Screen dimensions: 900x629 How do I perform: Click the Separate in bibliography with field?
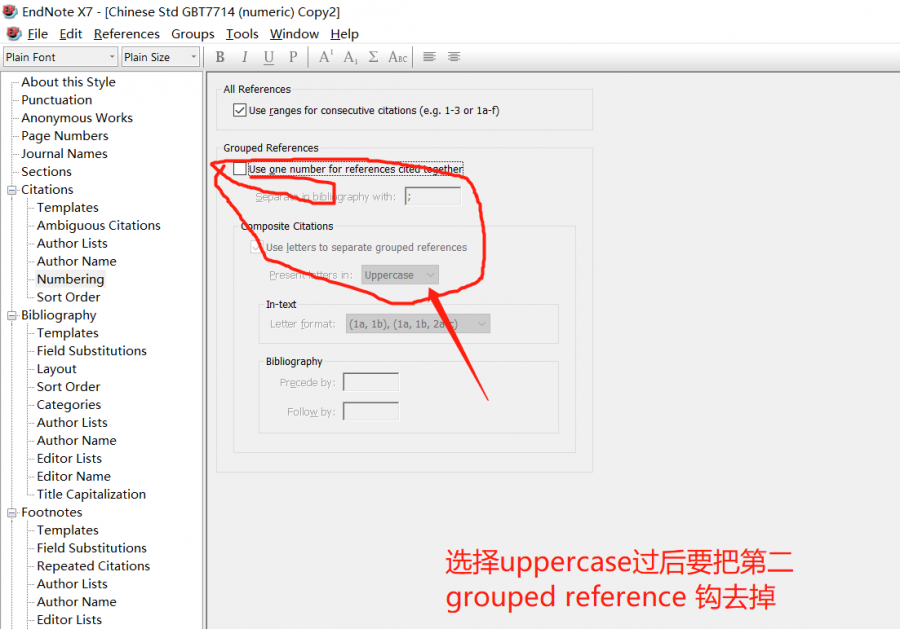(x=433, y=196)
